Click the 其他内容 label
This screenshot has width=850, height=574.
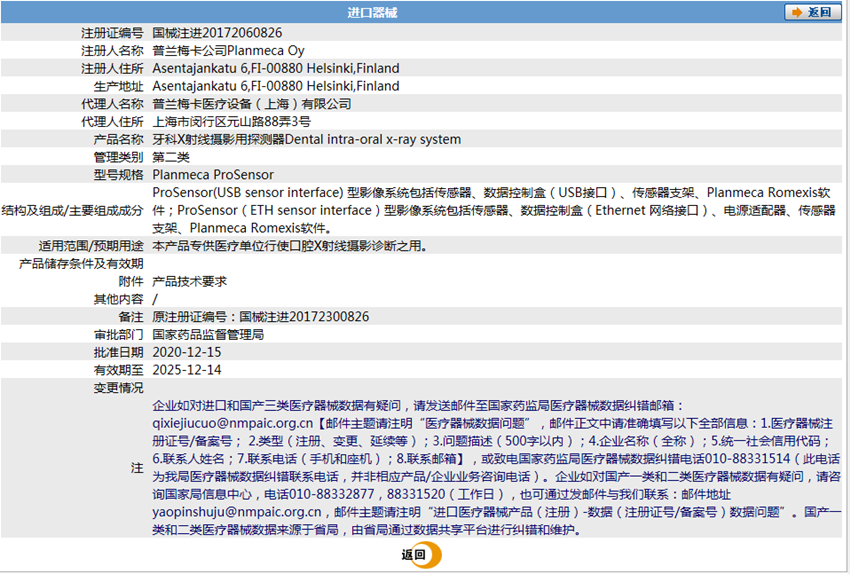119,299
